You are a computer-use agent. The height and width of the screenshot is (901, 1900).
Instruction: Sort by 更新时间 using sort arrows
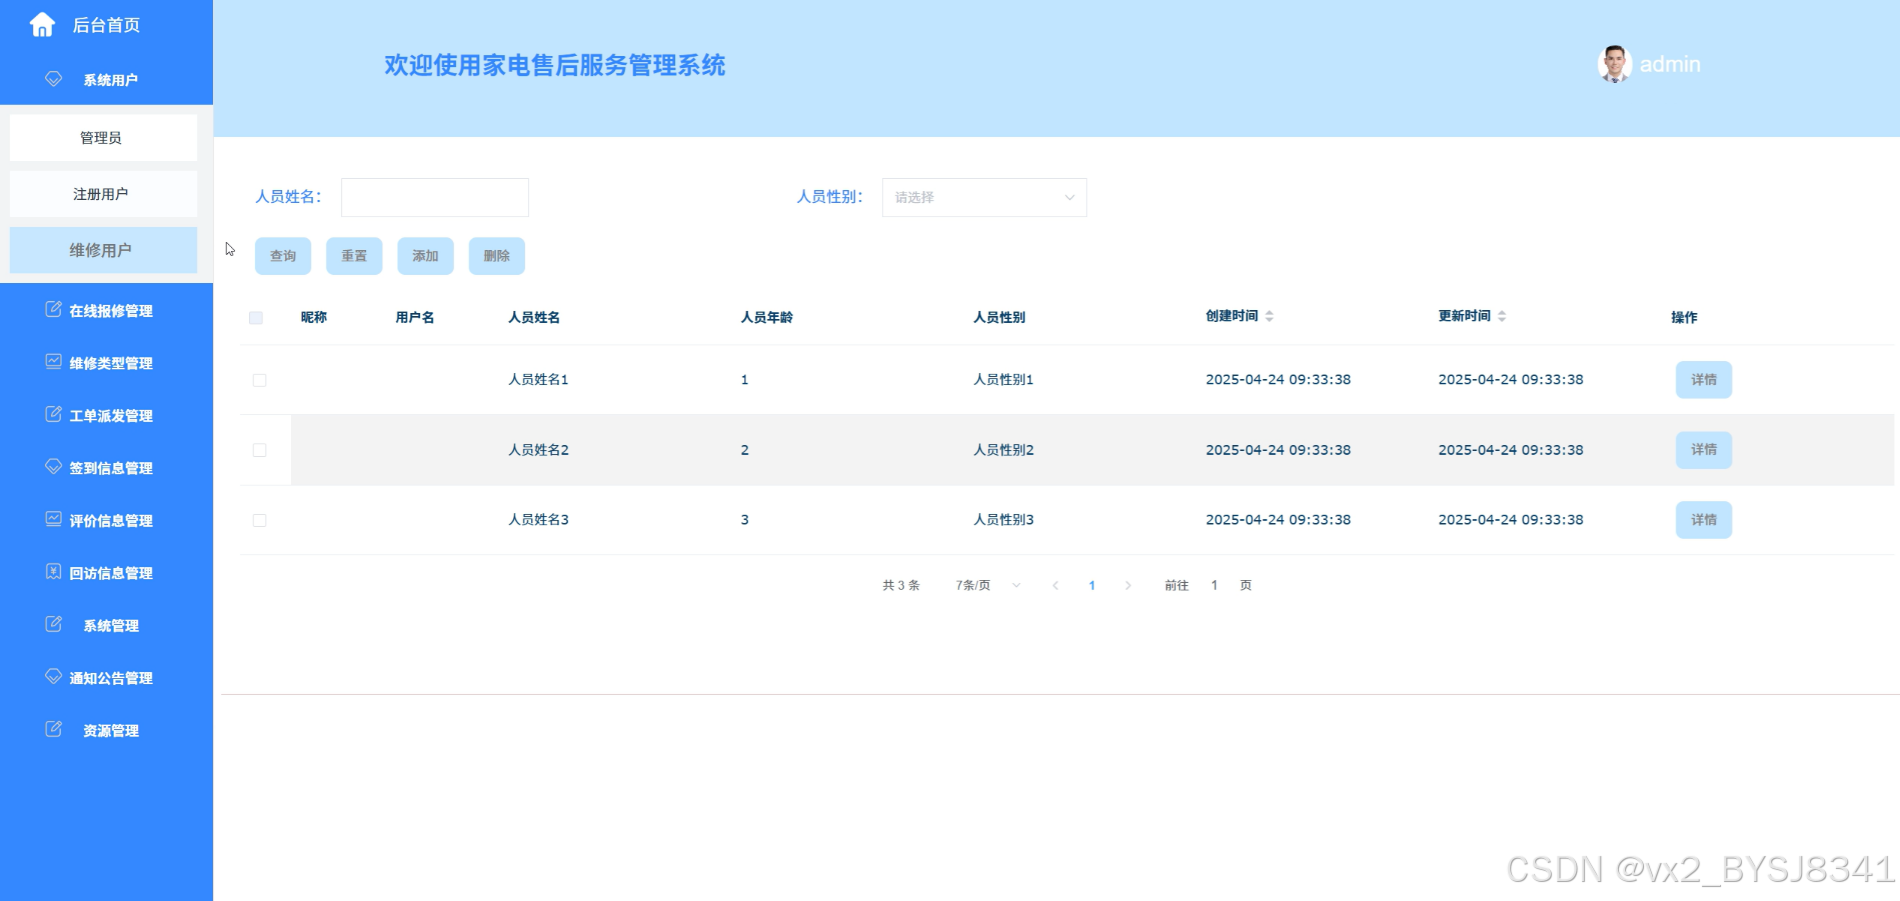(1502, 316)
